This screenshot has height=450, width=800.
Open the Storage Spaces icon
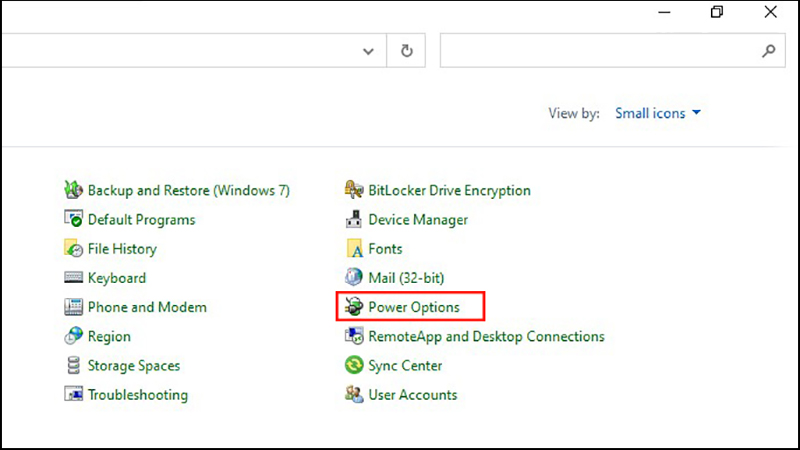[x=73, y=365]
